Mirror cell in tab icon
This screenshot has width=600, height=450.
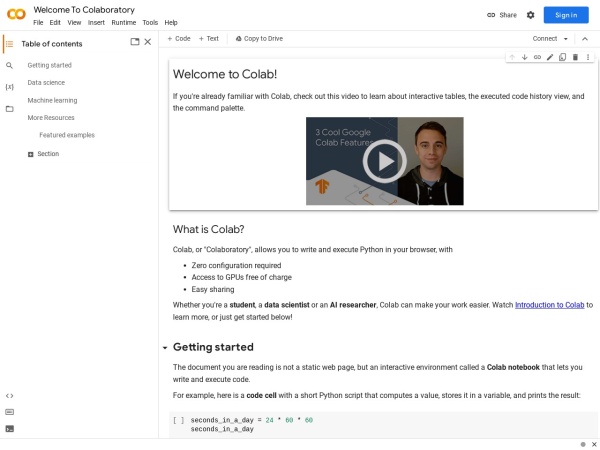(562, 57)
